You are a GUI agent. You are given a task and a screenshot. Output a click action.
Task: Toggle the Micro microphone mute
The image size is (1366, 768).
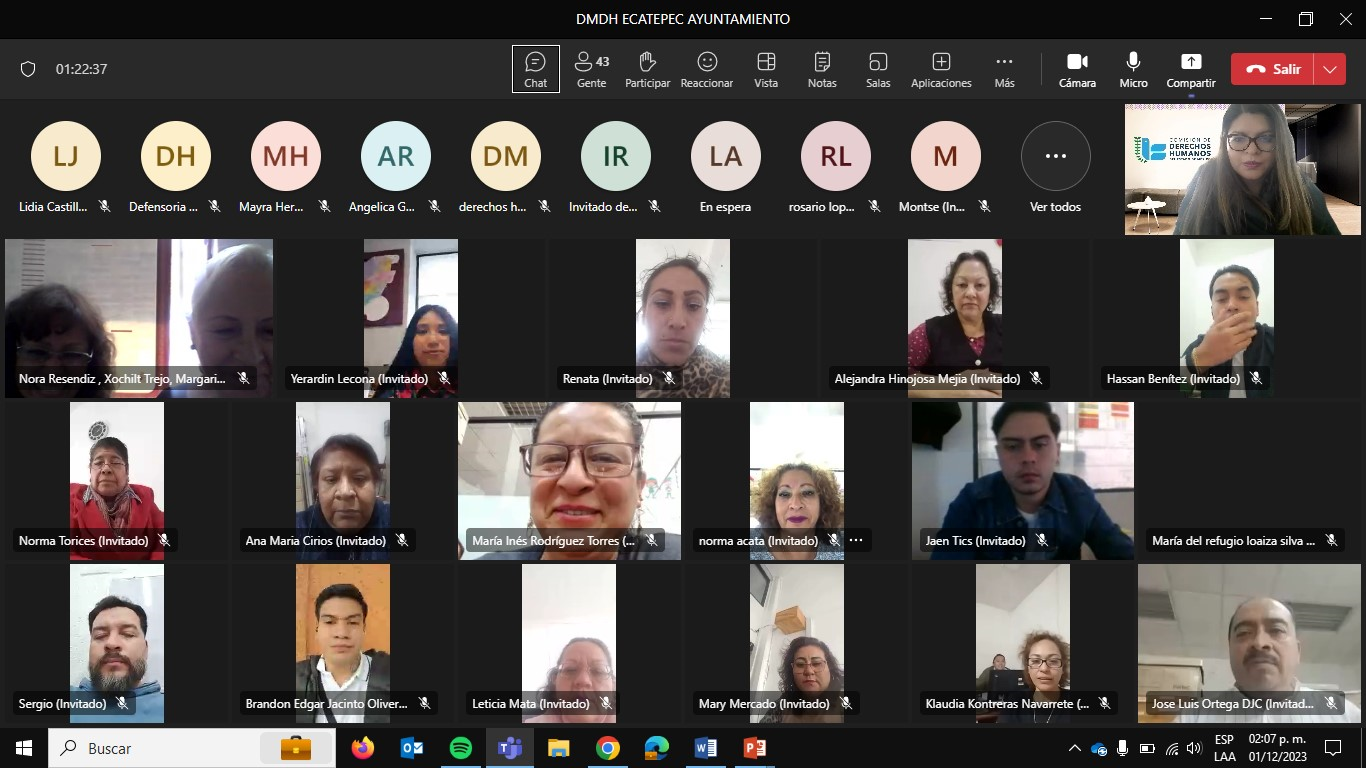click(x=1133, y=69)
